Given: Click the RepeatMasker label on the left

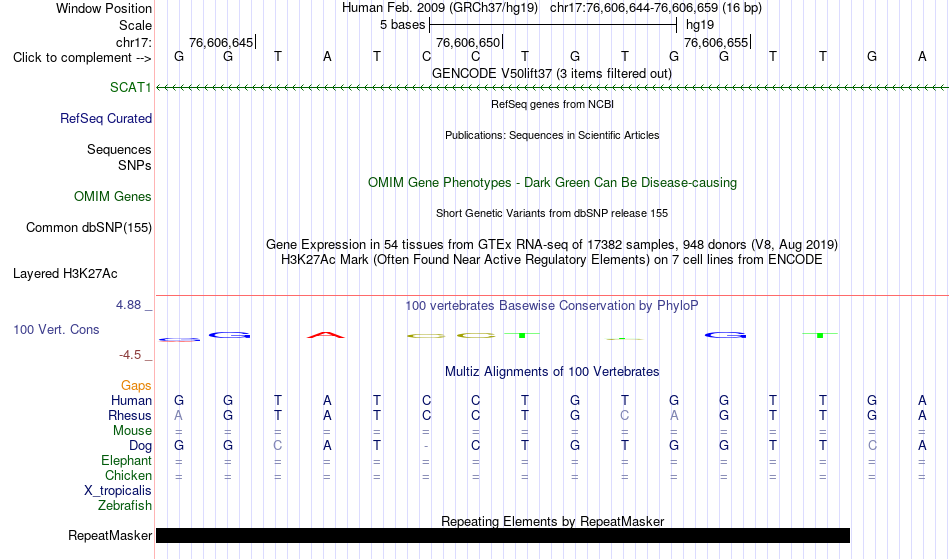Looking at the screenshot, I should 110,535.
